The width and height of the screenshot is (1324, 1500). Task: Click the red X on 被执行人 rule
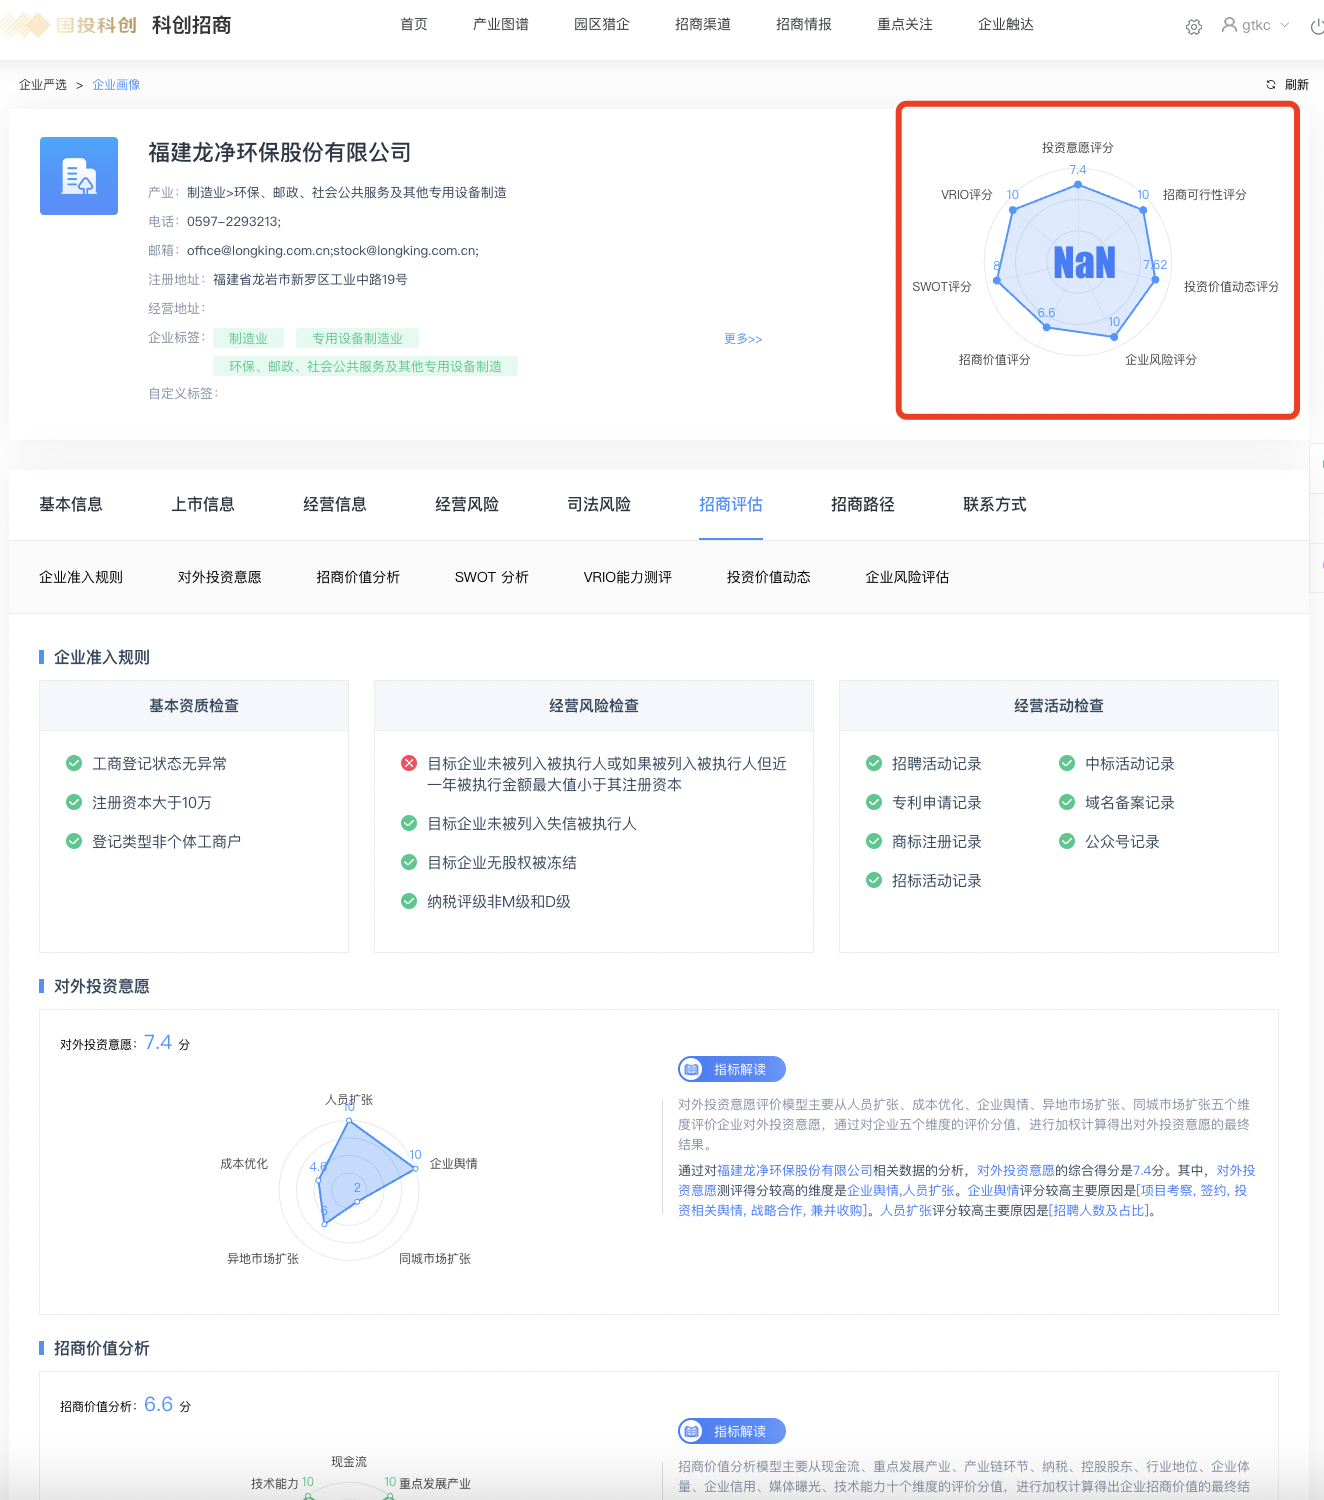pyautogui.click(x=409, y=764)
